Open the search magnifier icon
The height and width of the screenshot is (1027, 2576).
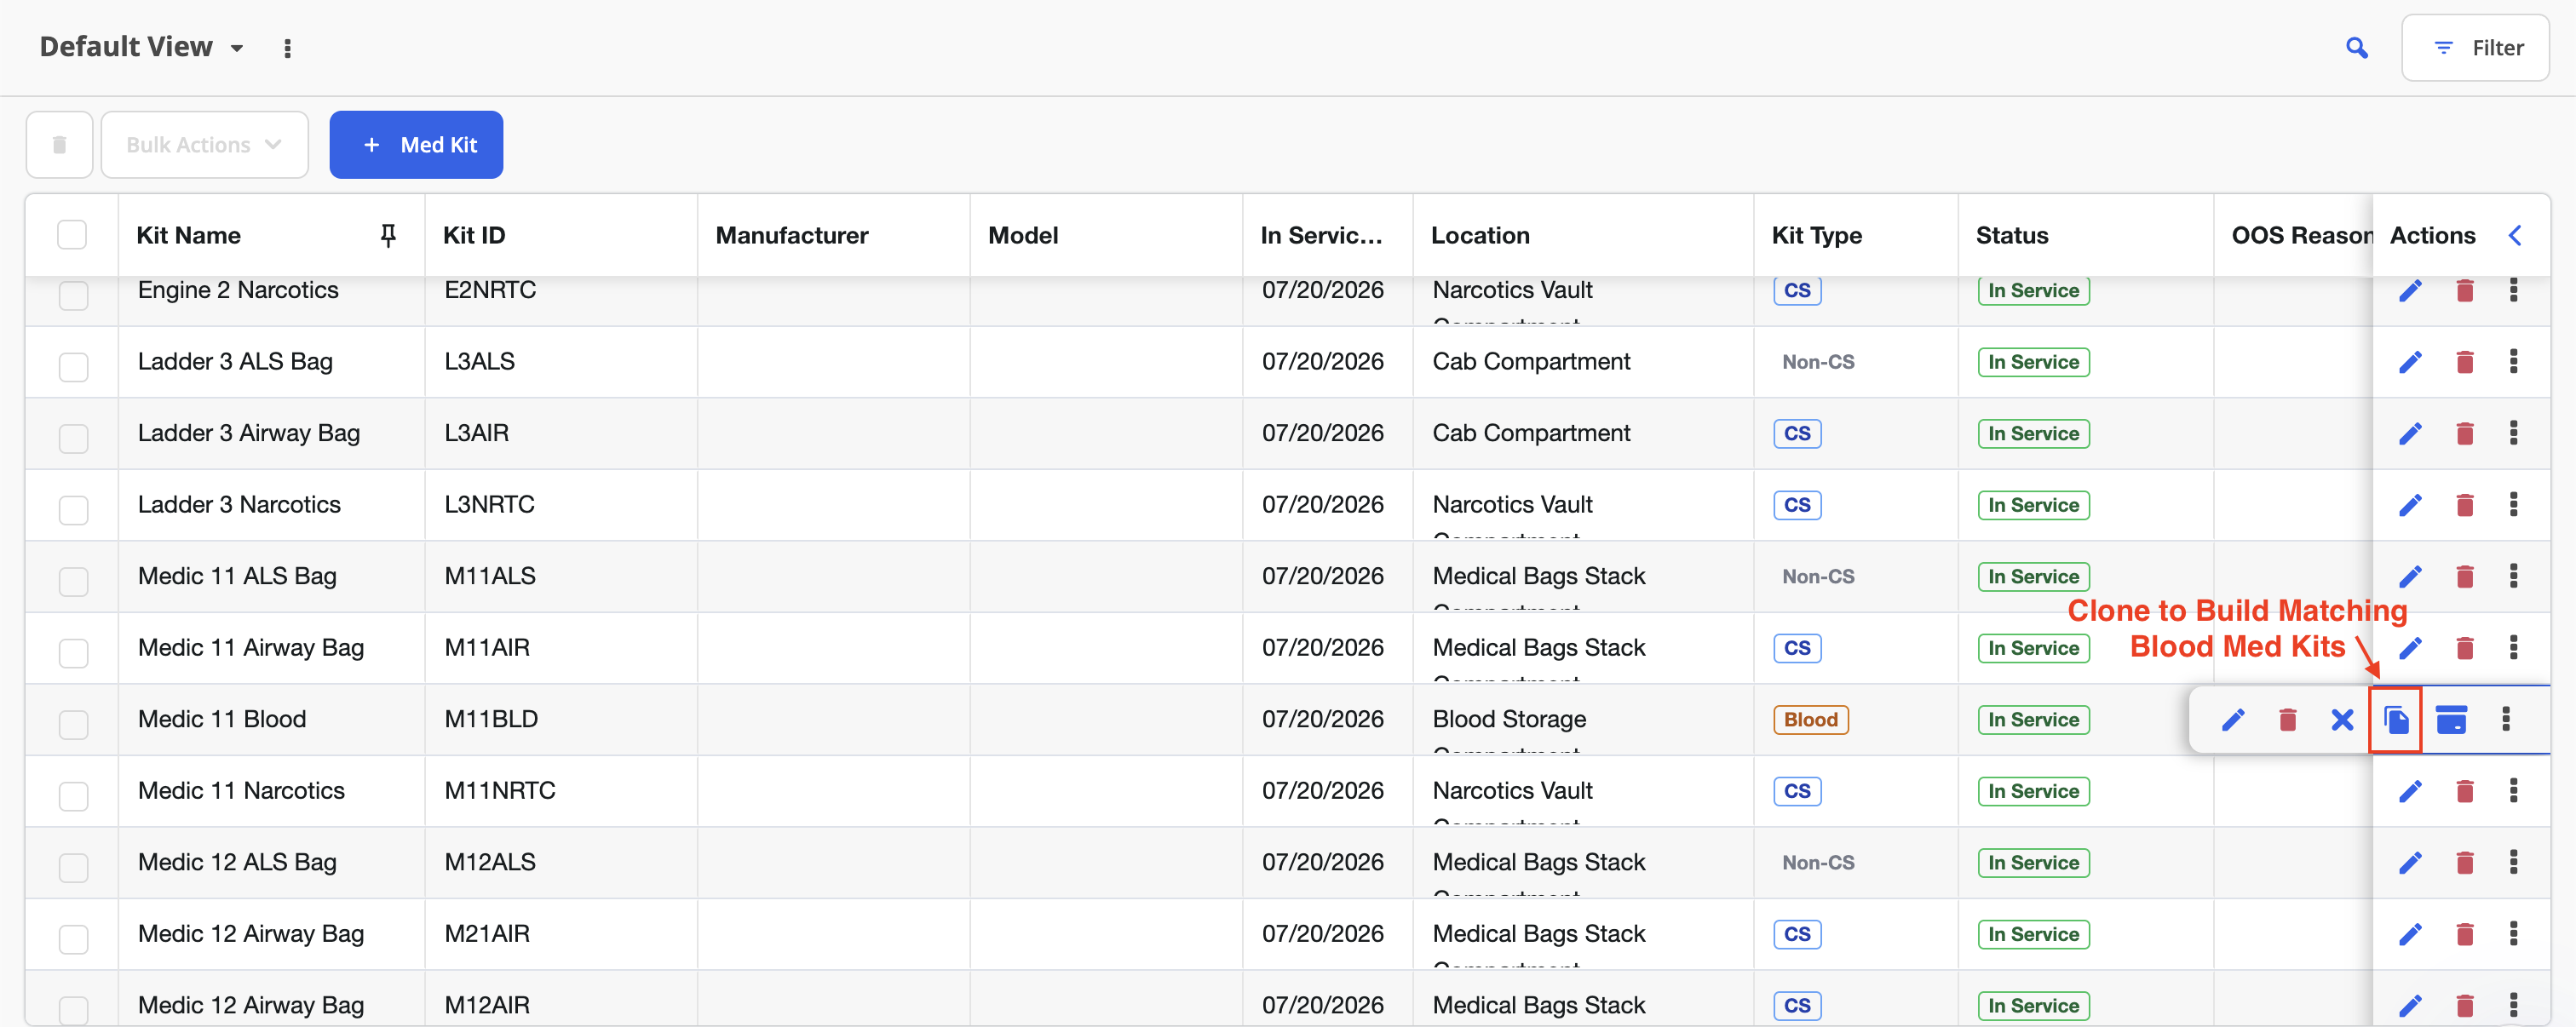click(x=2356, y=48)
